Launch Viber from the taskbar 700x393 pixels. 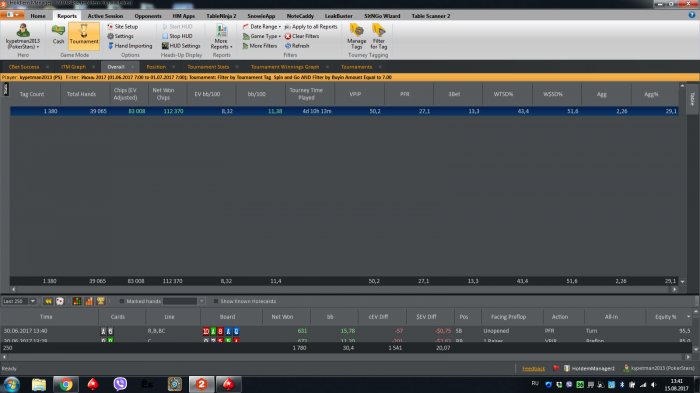coord(120,384)
